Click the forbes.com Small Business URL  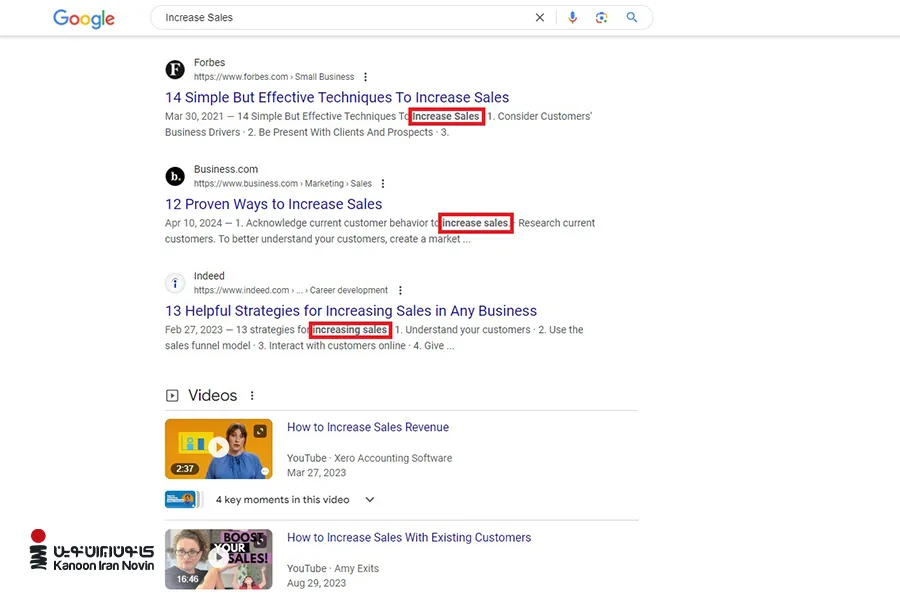point(274,77)
